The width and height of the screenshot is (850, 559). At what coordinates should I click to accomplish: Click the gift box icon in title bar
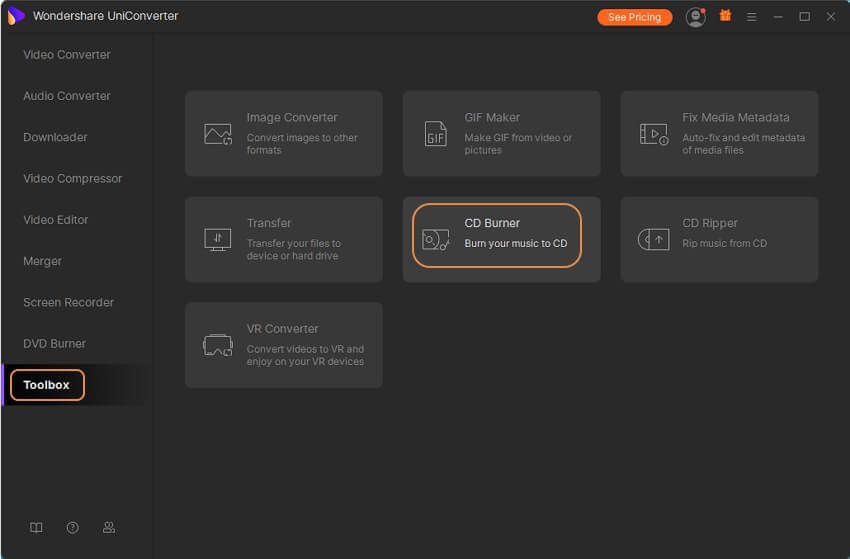725,16
